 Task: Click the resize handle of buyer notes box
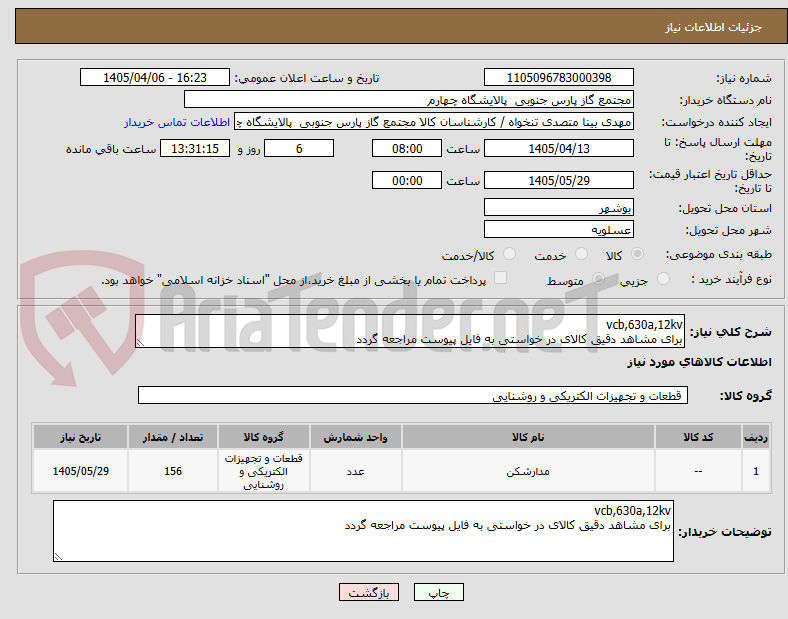58,557
